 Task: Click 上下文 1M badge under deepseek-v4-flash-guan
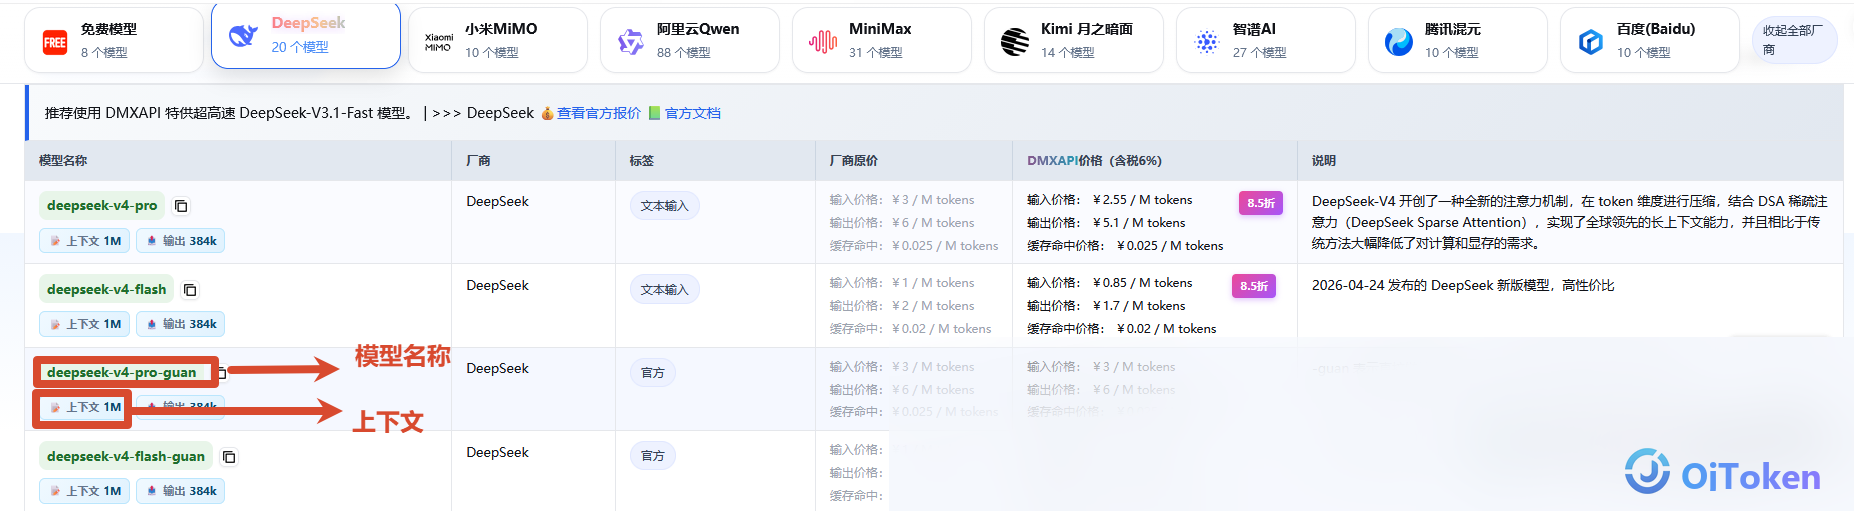click(x=84, y=491)
